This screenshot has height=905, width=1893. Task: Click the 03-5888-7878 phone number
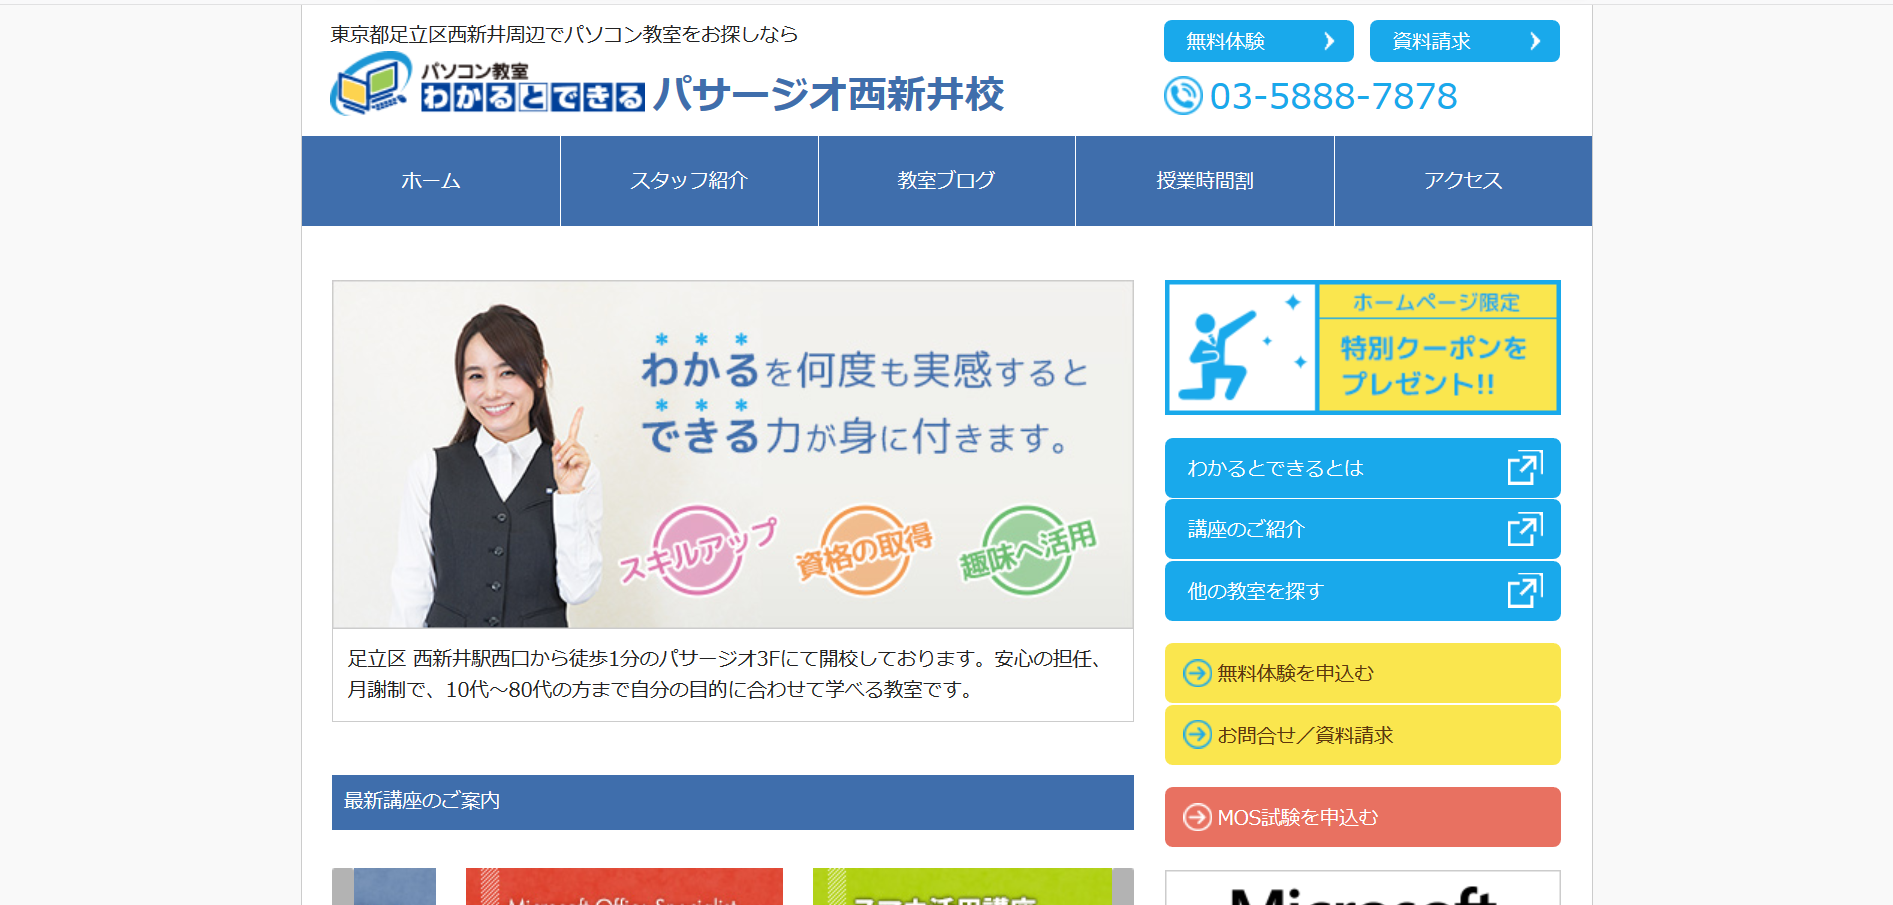click(x=1333, y=96)
